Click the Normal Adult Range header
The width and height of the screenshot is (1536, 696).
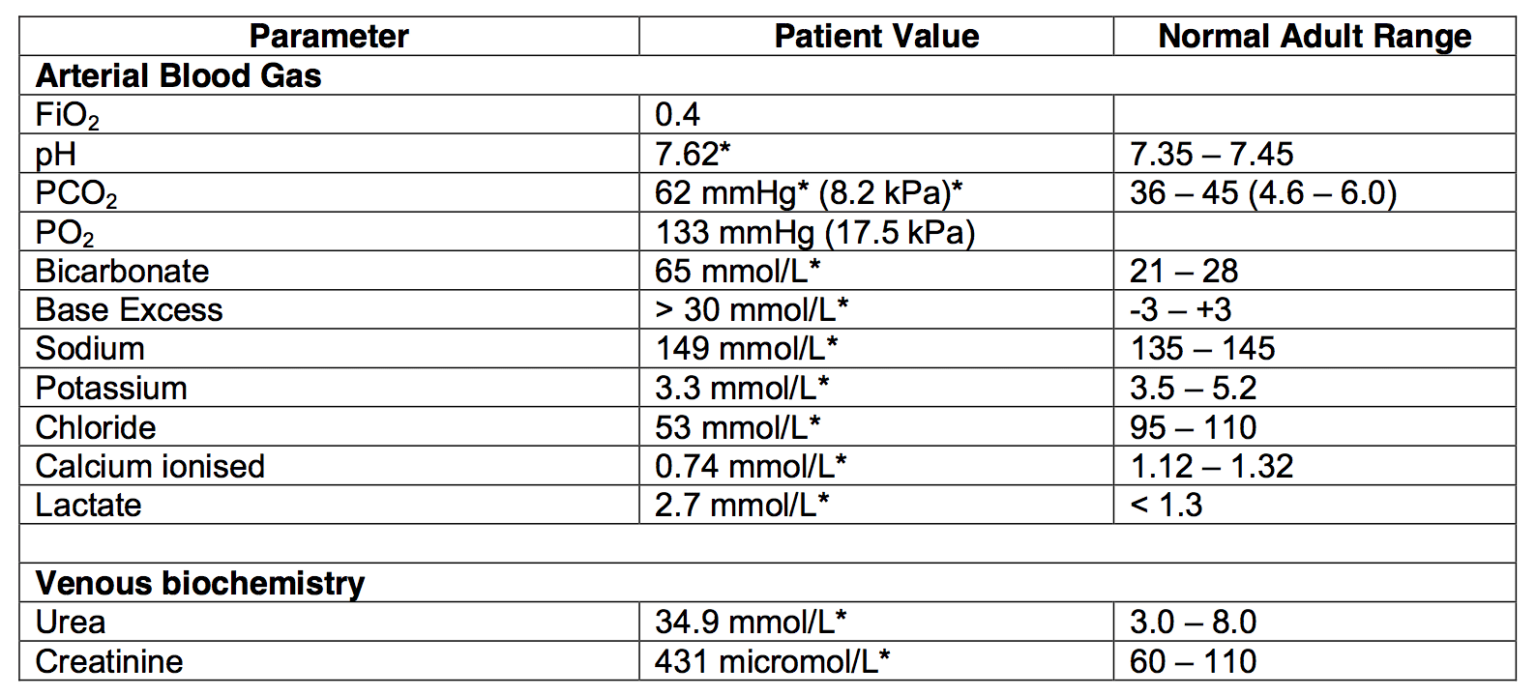[1314, 37]
